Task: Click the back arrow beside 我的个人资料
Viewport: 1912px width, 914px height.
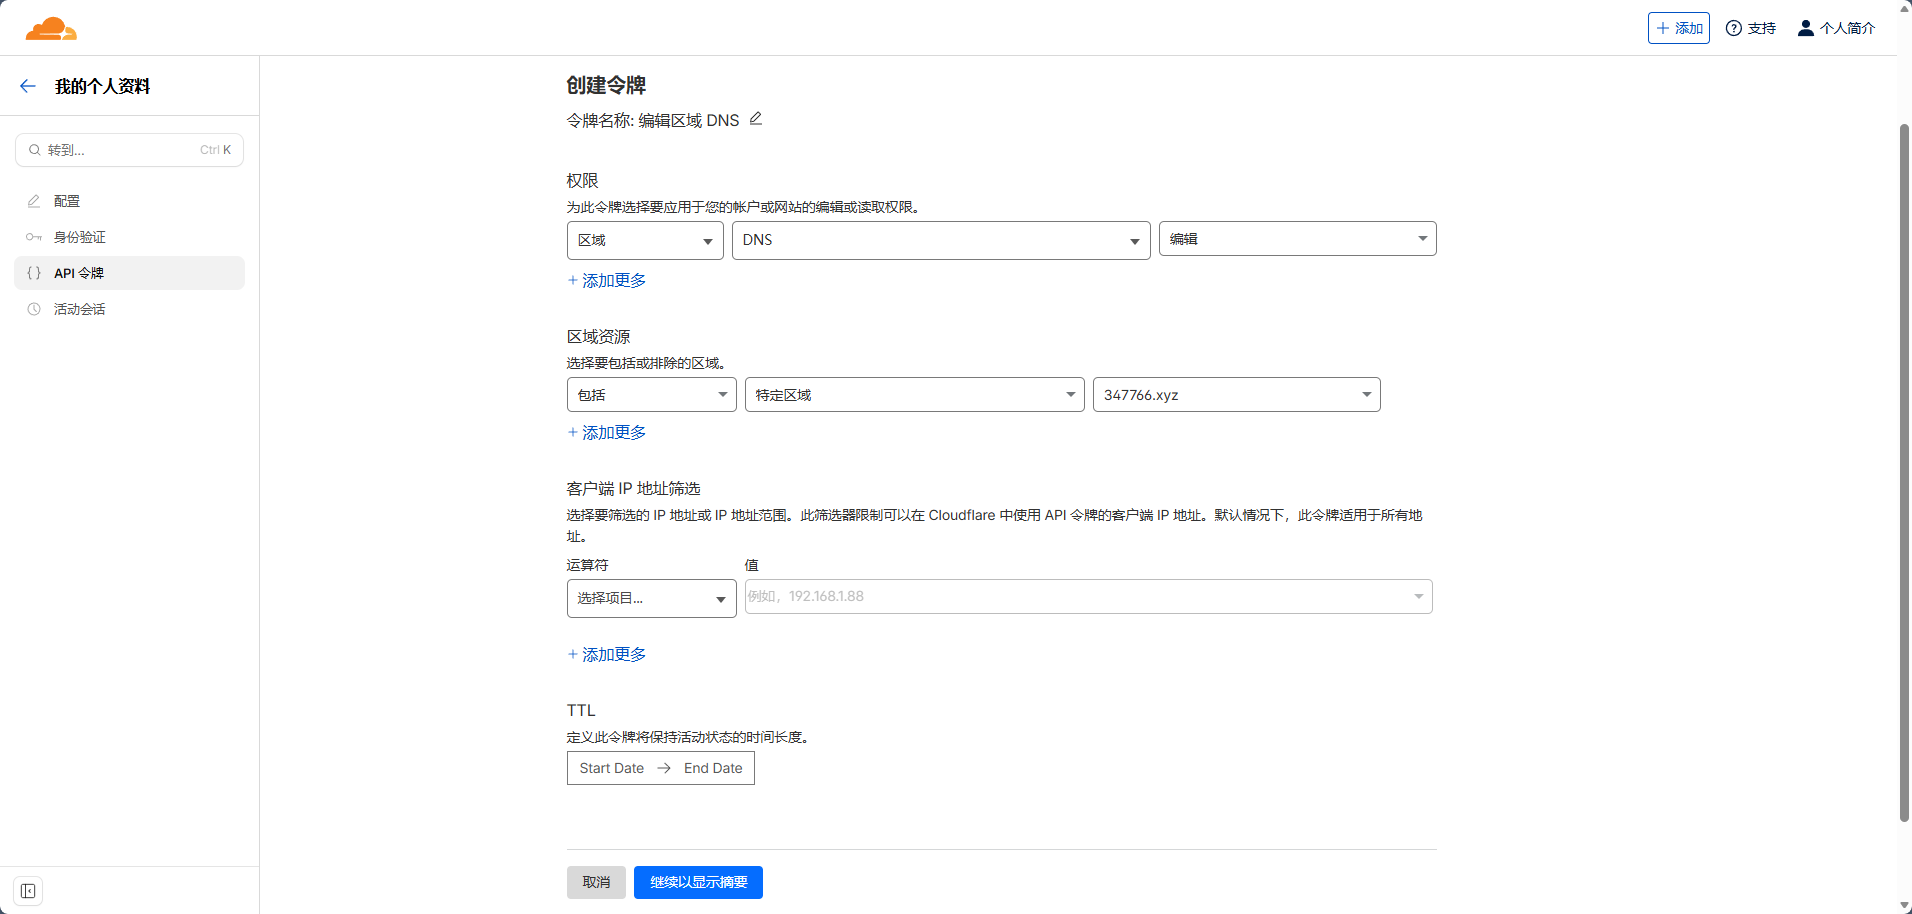Action: 28,86
